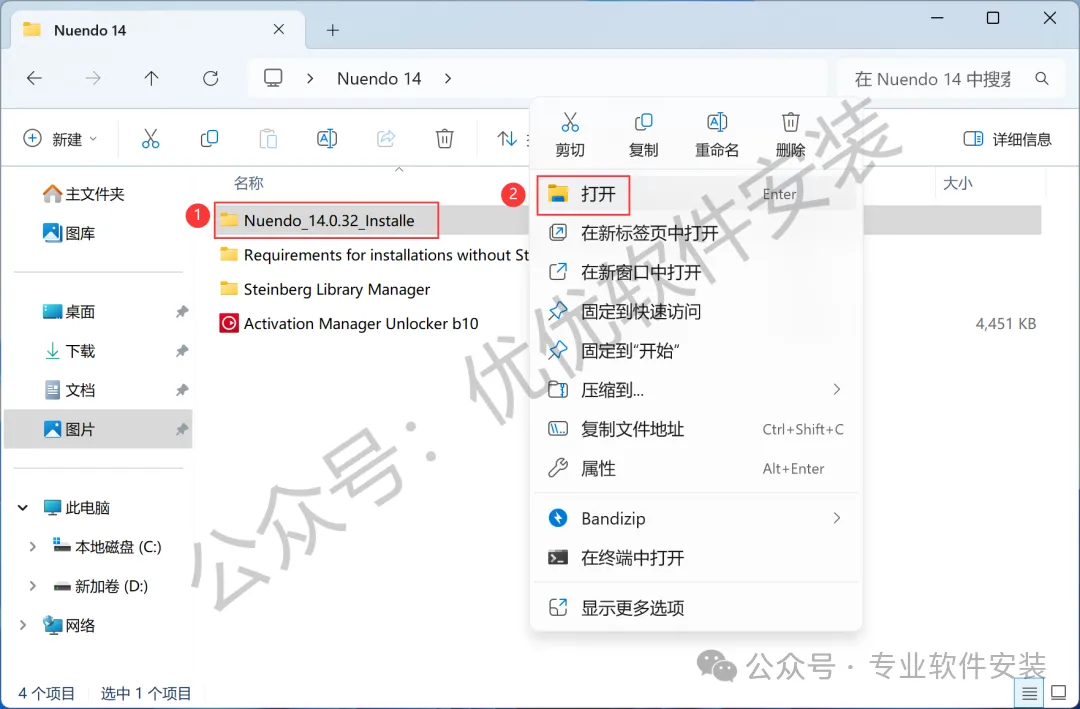The image size is (1080, 709).
Task: Select 固定到快速访问 in context menu
Action: pyautogui.click(x=696, y=311)
